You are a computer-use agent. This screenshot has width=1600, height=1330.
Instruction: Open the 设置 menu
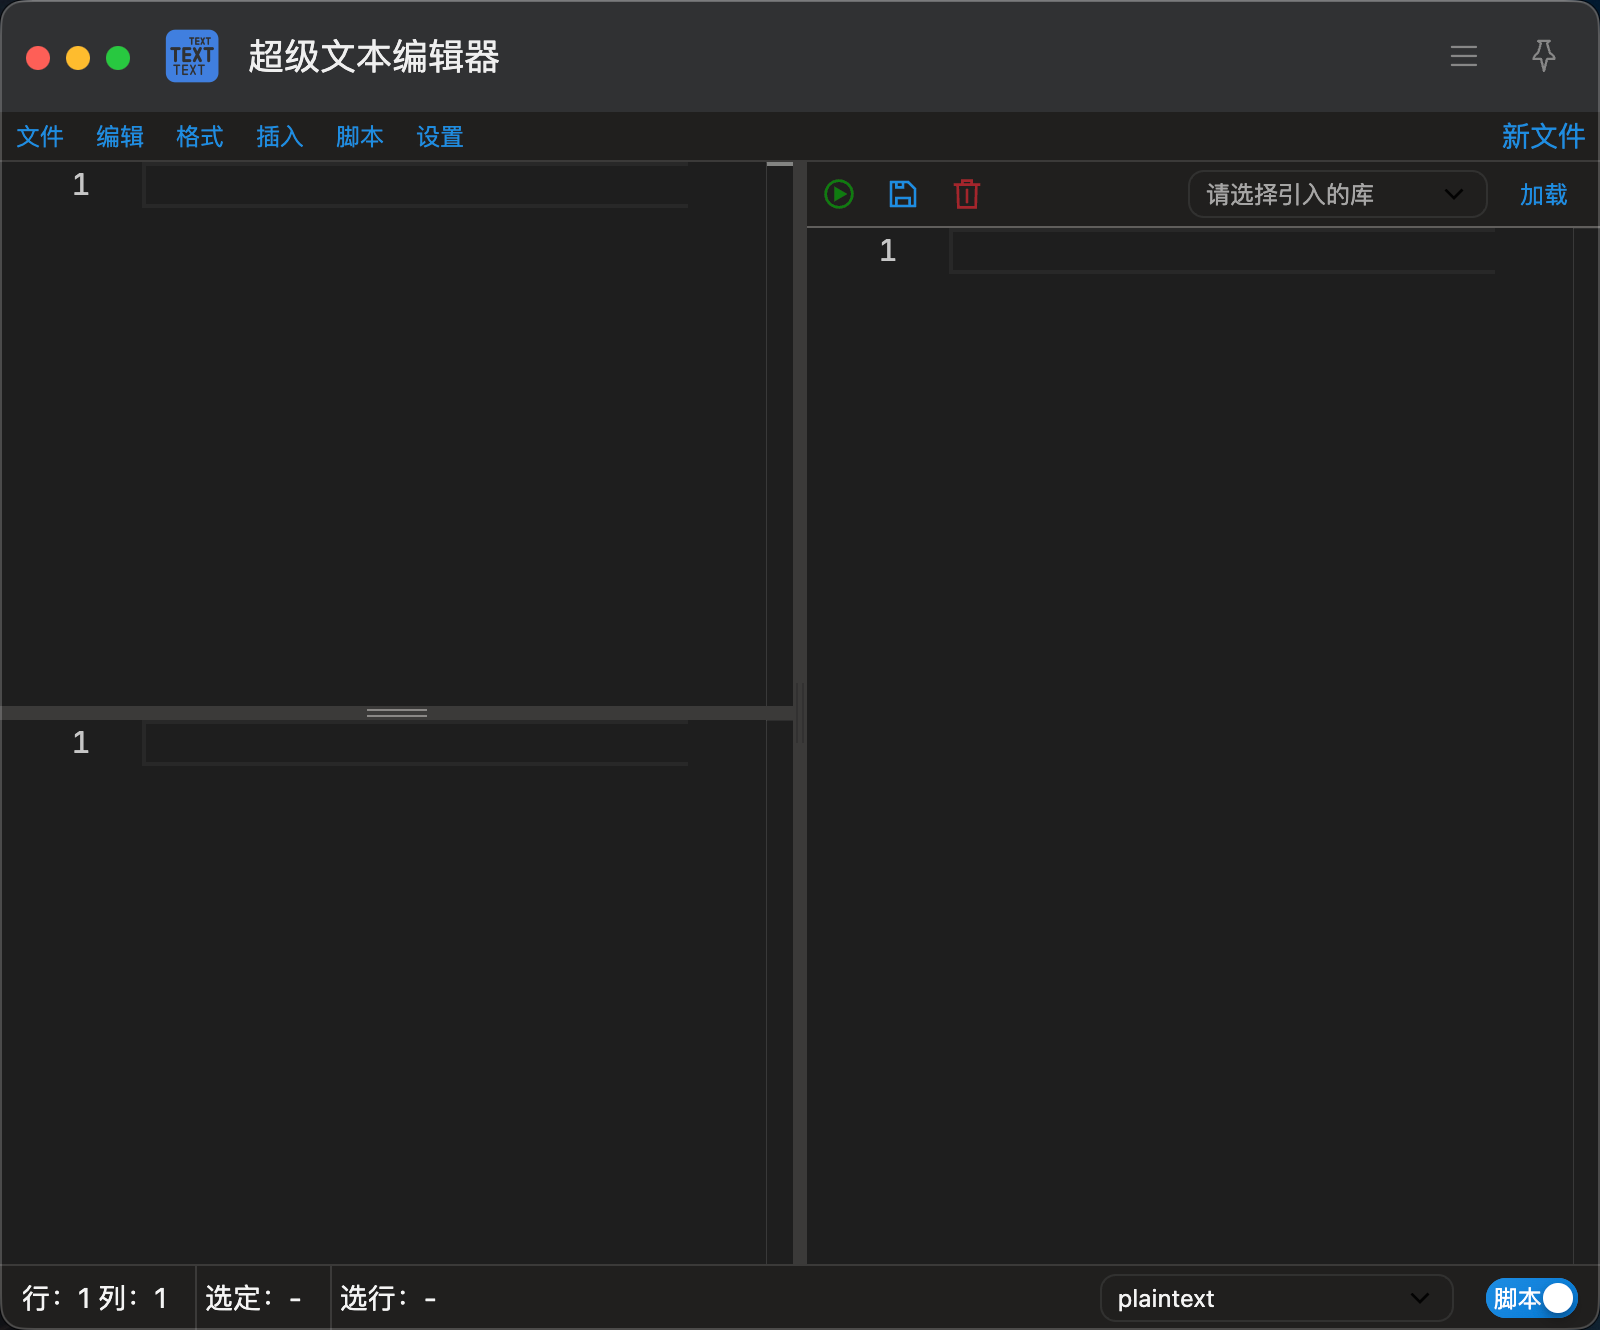(x=440, y=137)
